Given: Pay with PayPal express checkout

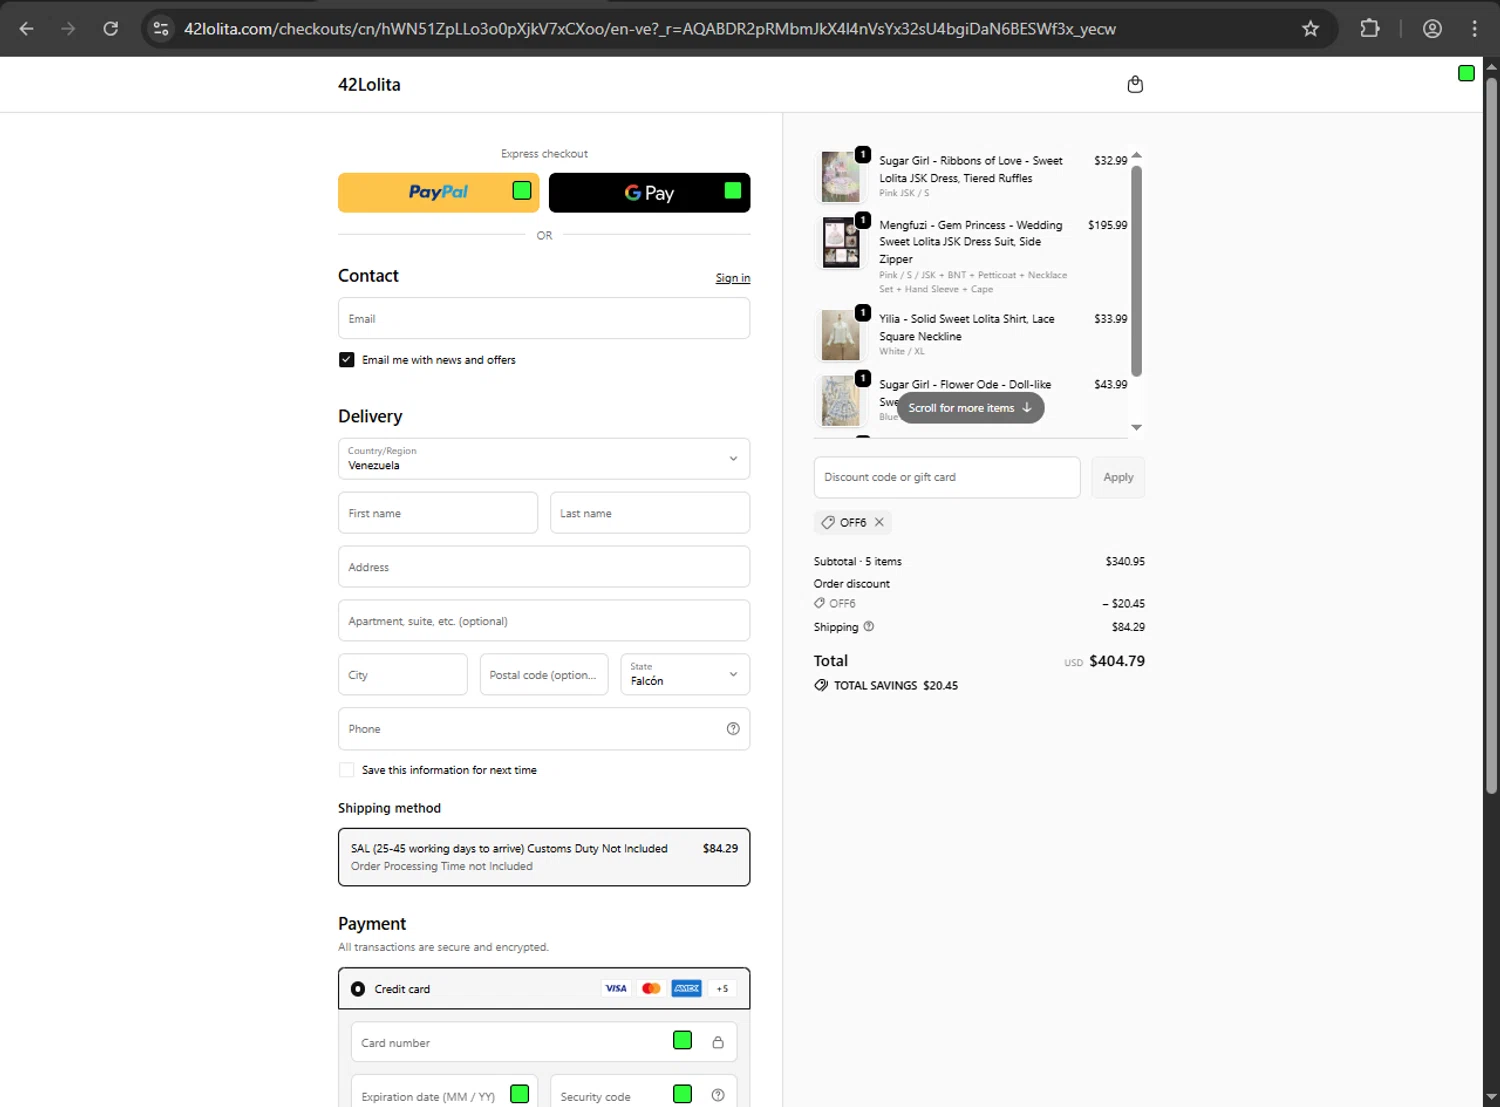Looking at the screenshot, I should [438, 192].
